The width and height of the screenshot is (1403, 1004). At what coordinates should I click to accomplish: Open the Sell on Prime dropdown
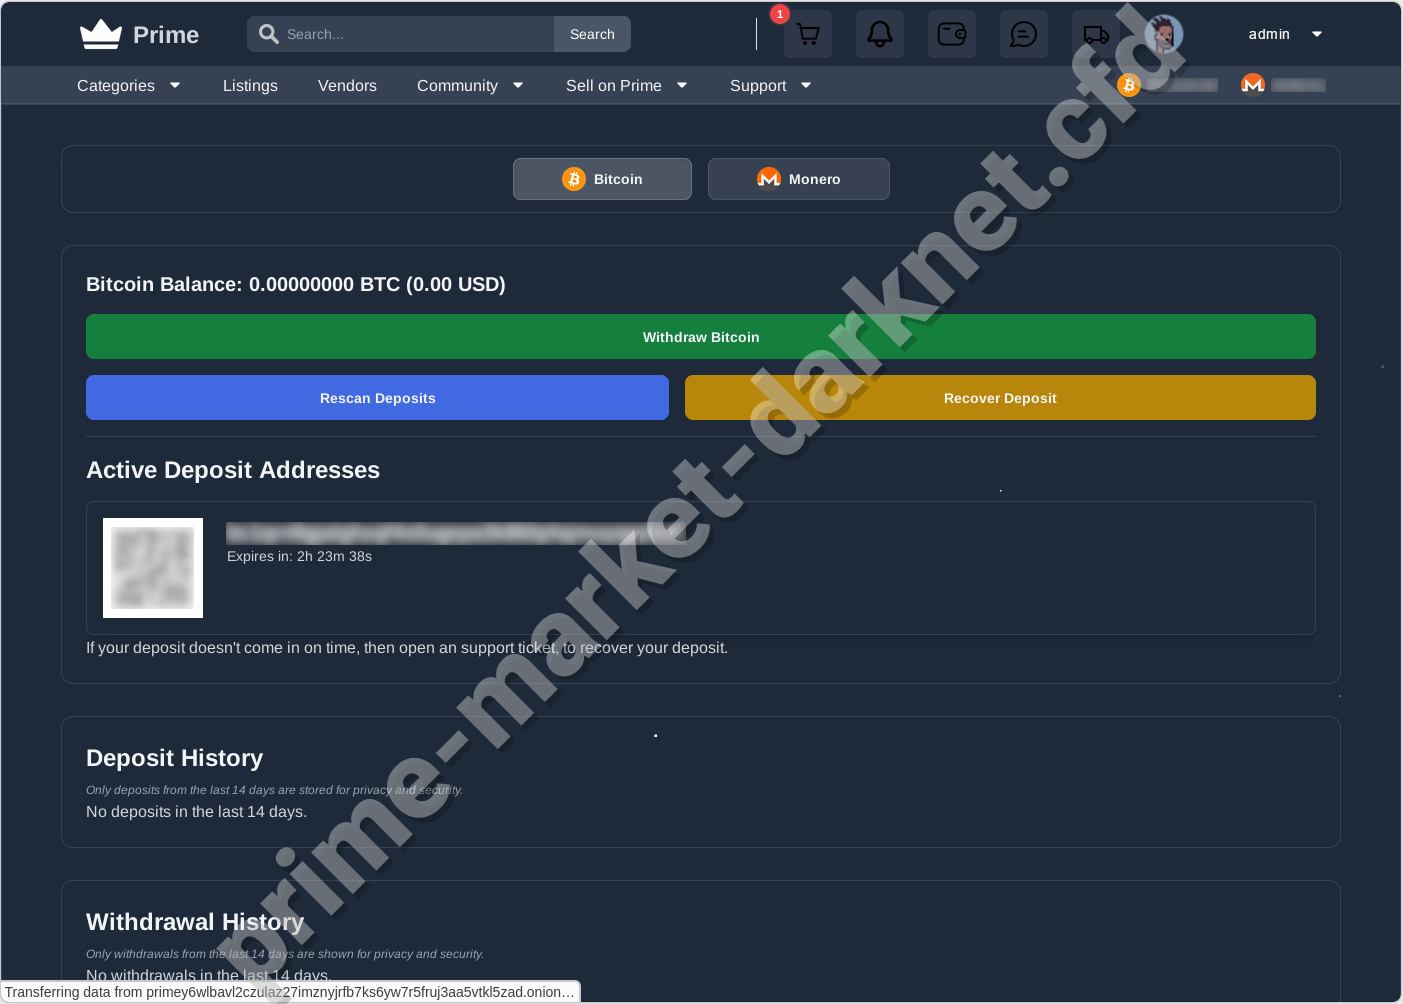coord(626,85)
